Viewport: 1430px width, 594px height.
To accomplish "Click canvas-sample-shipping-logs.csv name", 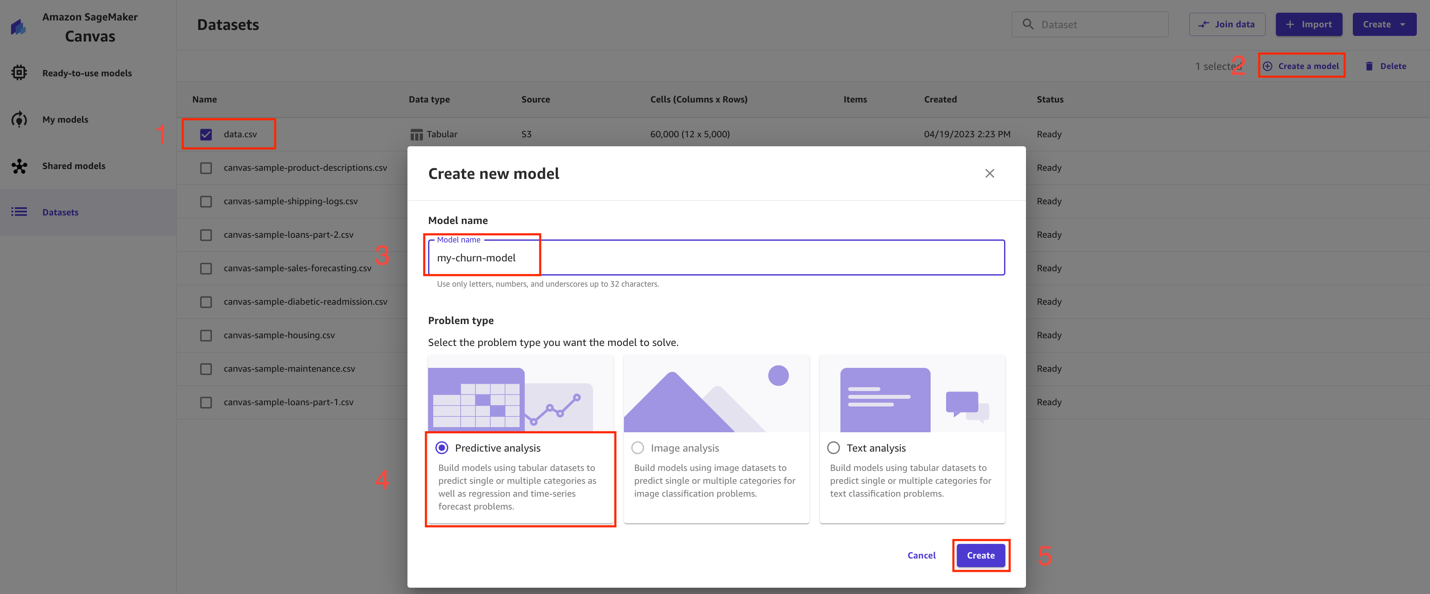I will point(291,201).
